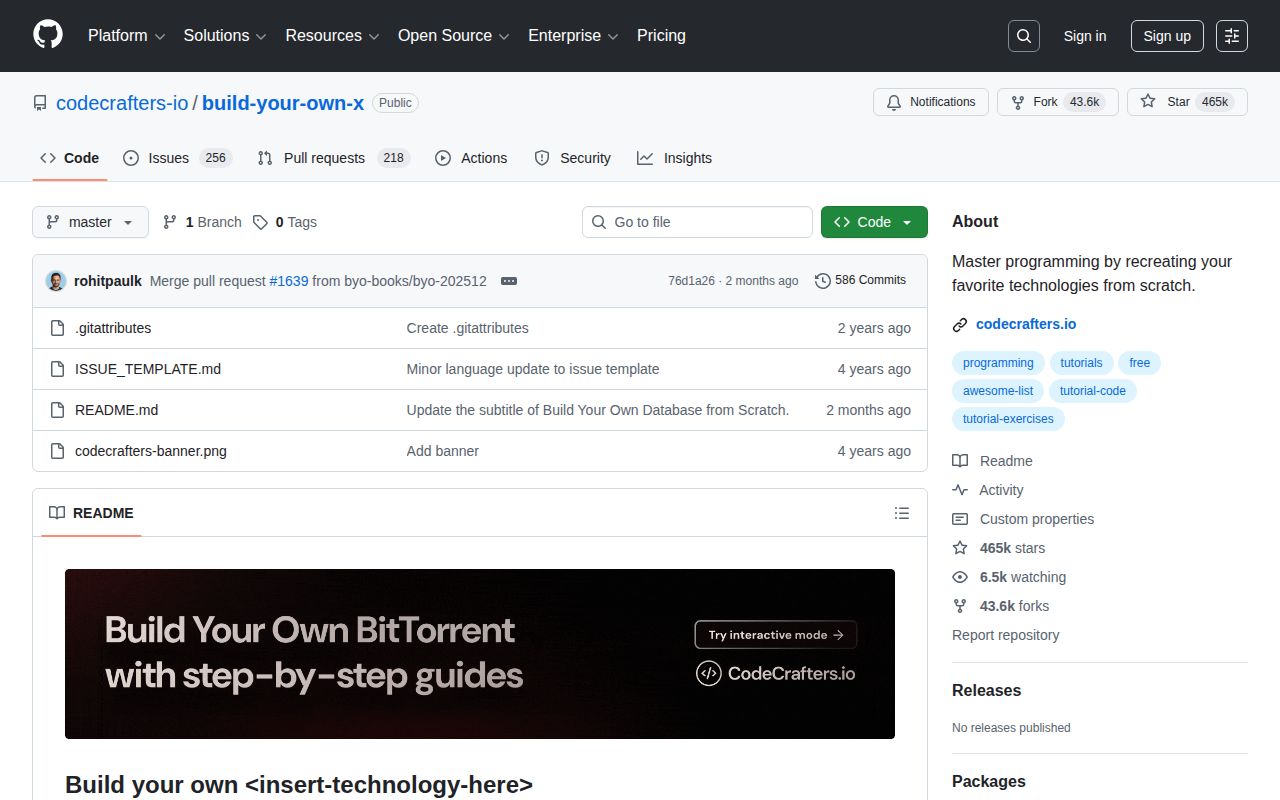Screen dimensions: 1280x800
Task: Expand the master branch dropdown
Action: coord(90,222)
